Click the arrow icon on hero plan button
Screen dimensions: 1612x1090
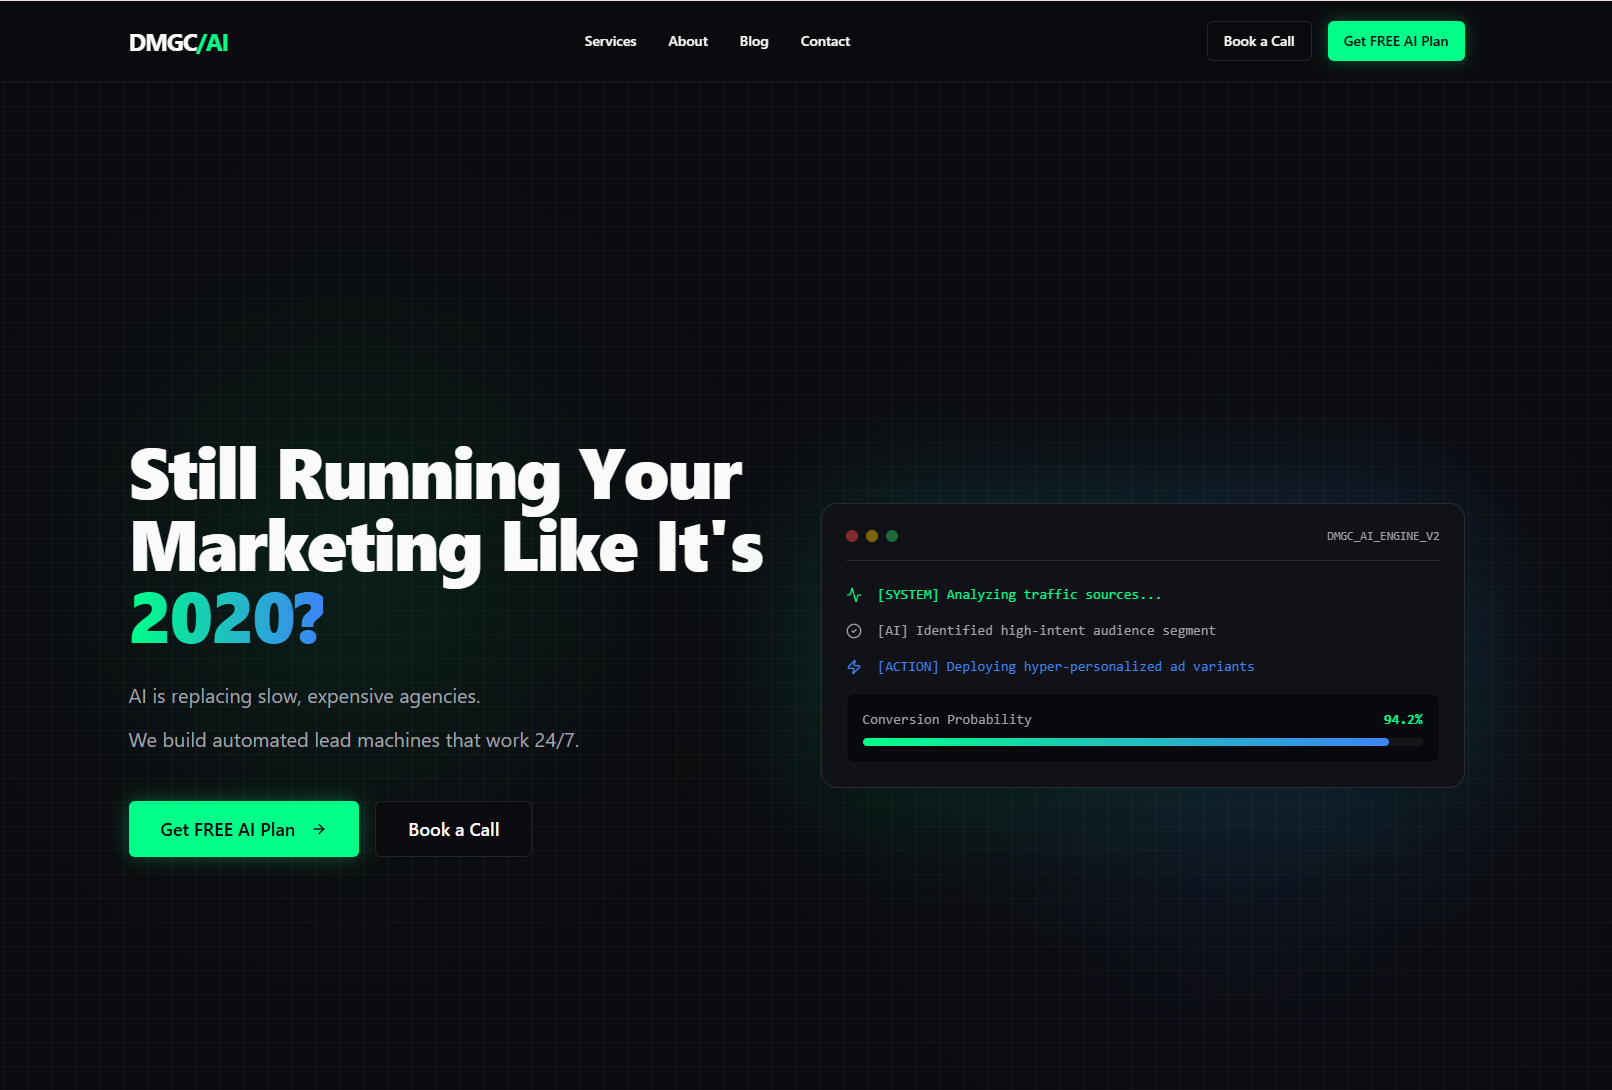[319, 829]
